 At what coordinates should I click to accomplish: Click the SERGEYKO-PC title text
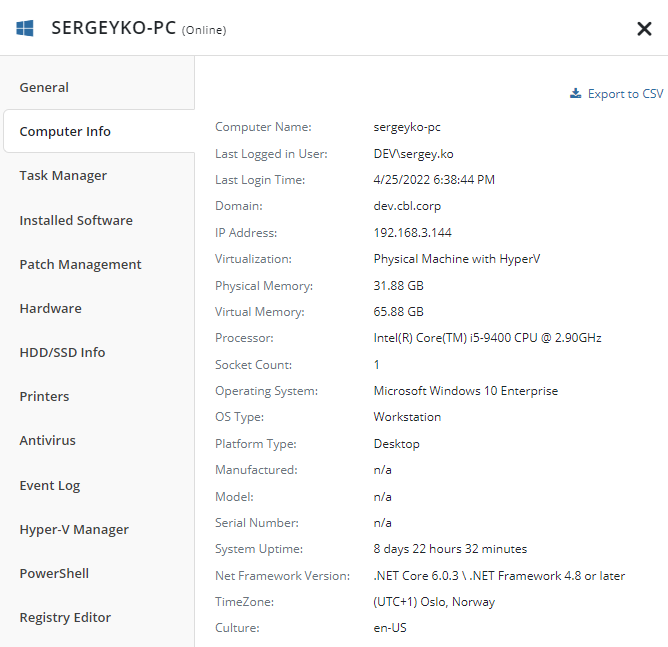(x=113, y=28)
